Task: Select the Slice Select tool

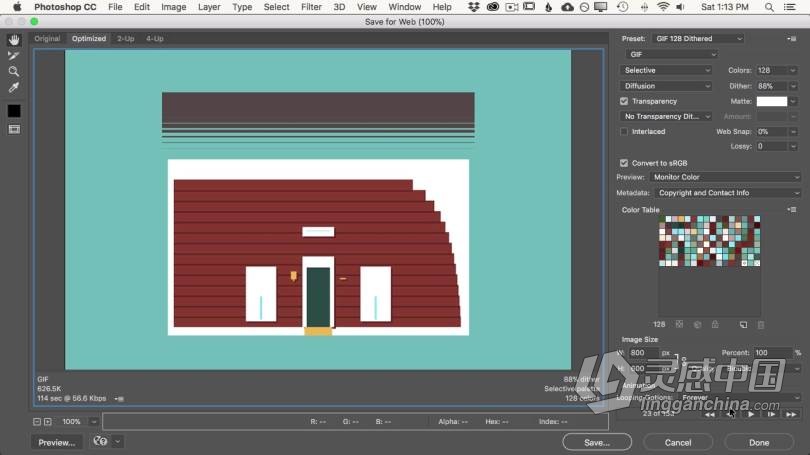Action: [14, 56]
